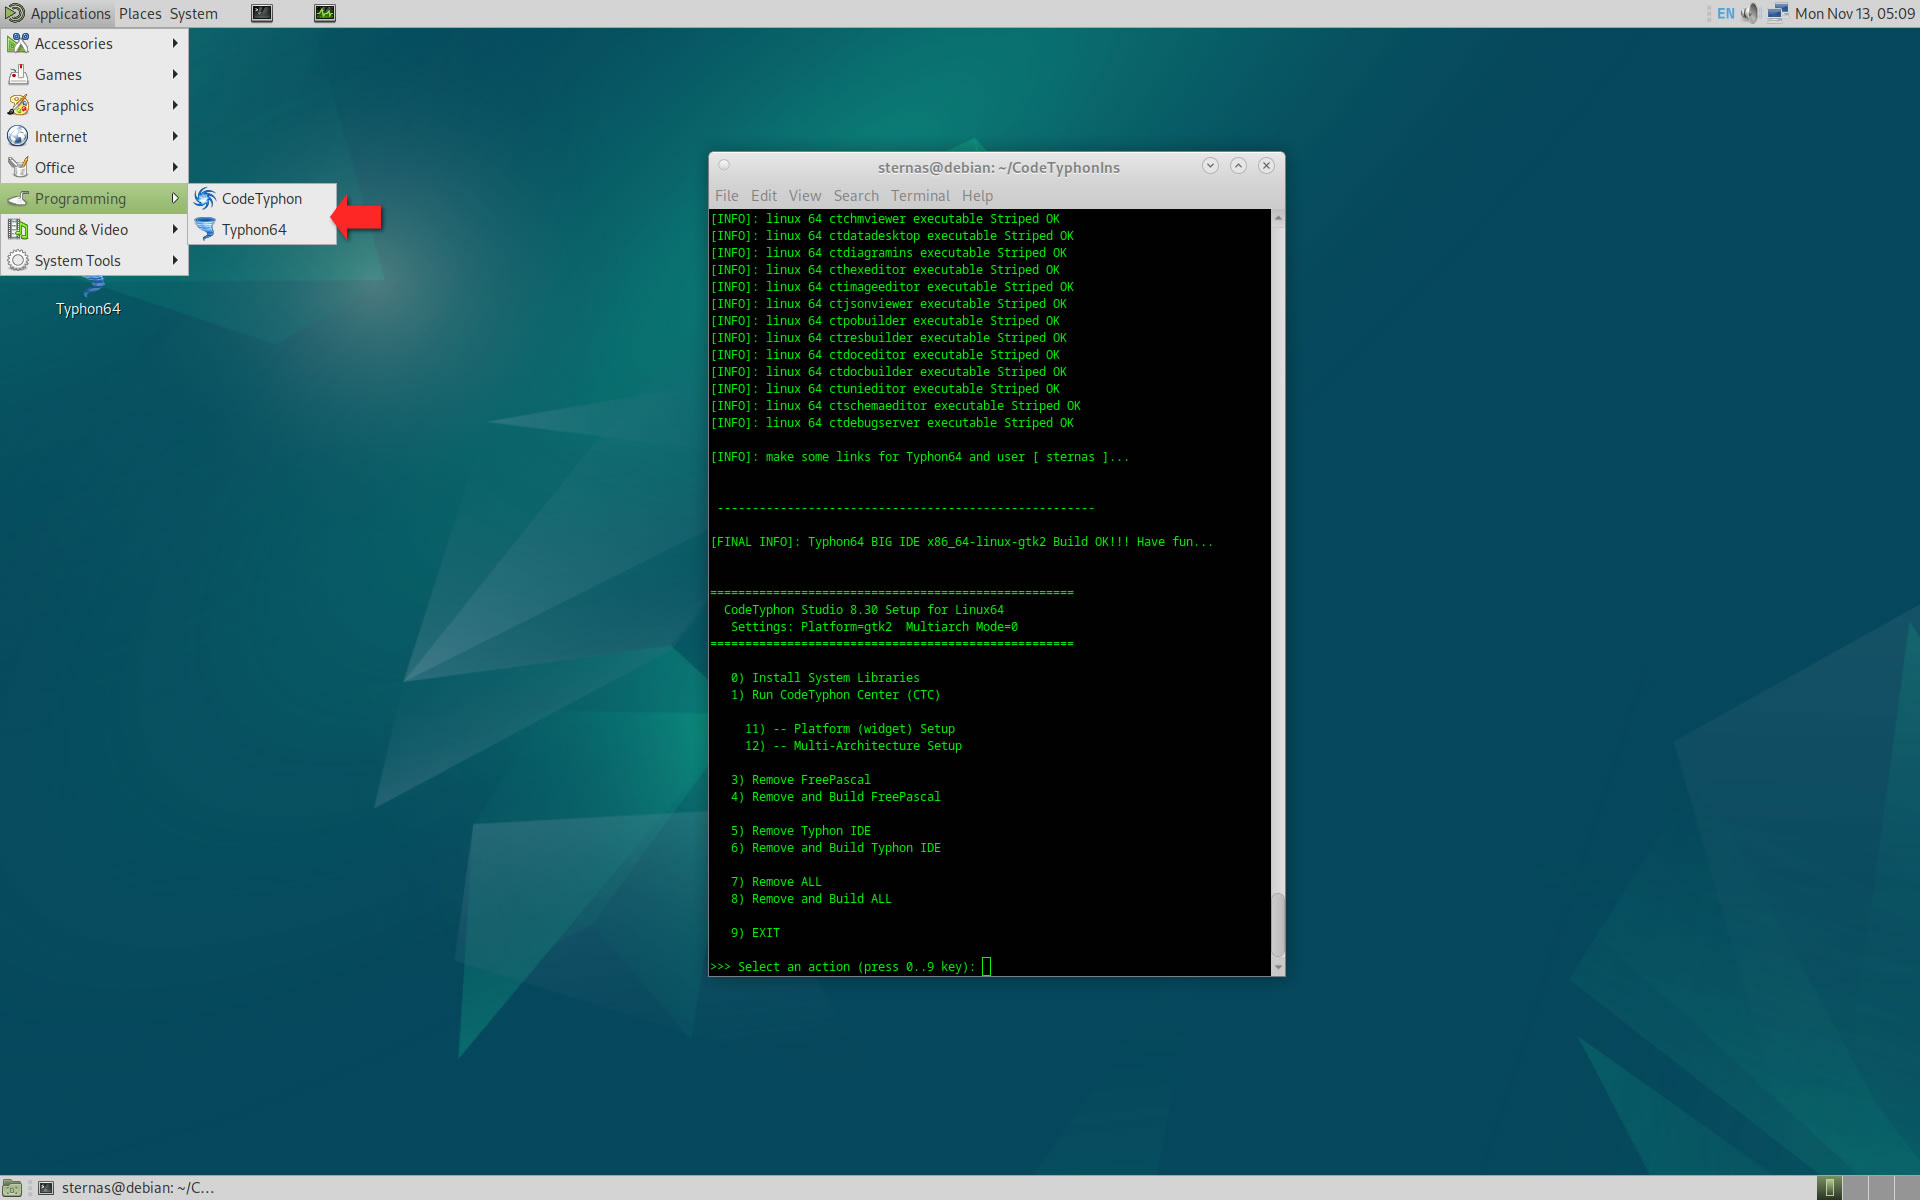This screenshot has width=1920, height=1200.
Task: Click the terminal window menu dot button
Action: [724, 166]
